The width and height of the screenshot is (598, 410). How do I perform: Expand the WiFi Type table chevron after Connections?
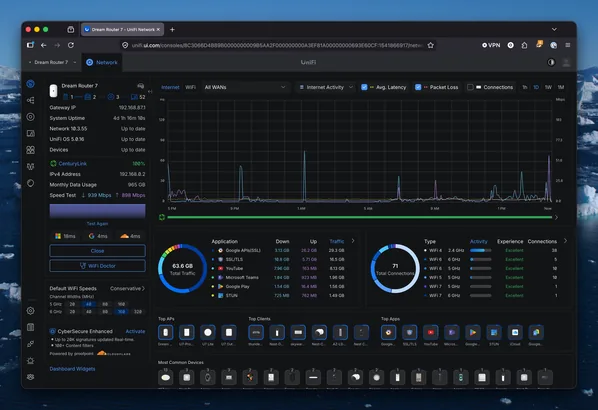coord(565,241)
